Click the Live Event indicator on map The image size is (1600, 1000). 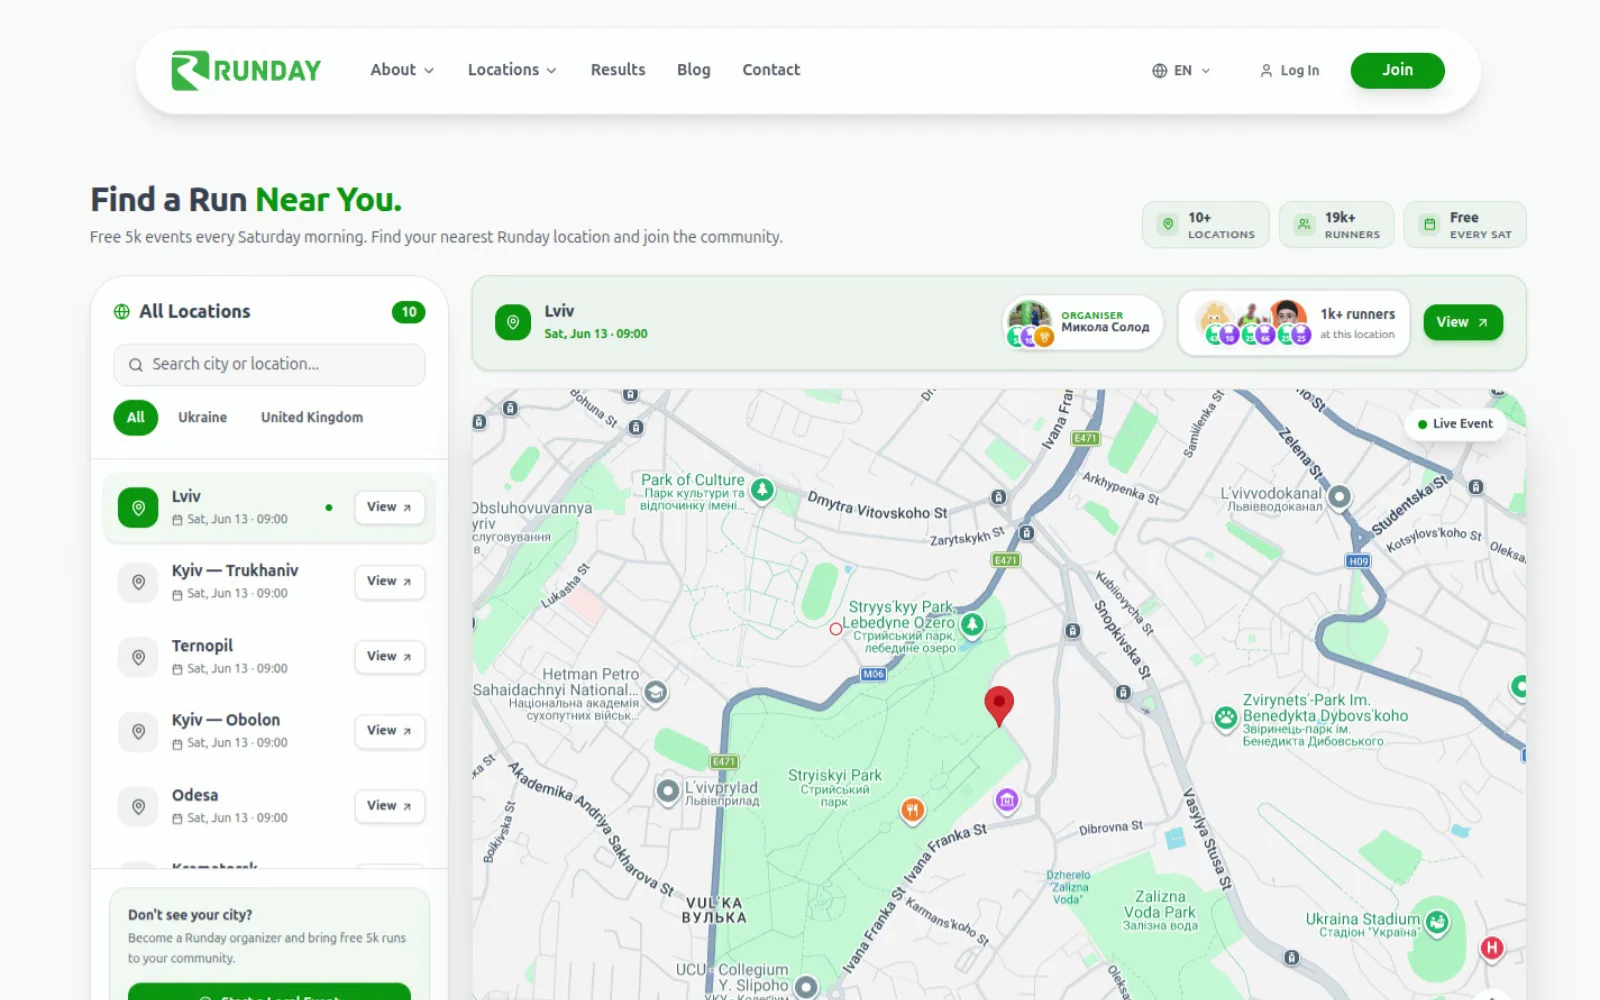(x=1455, y=424)
